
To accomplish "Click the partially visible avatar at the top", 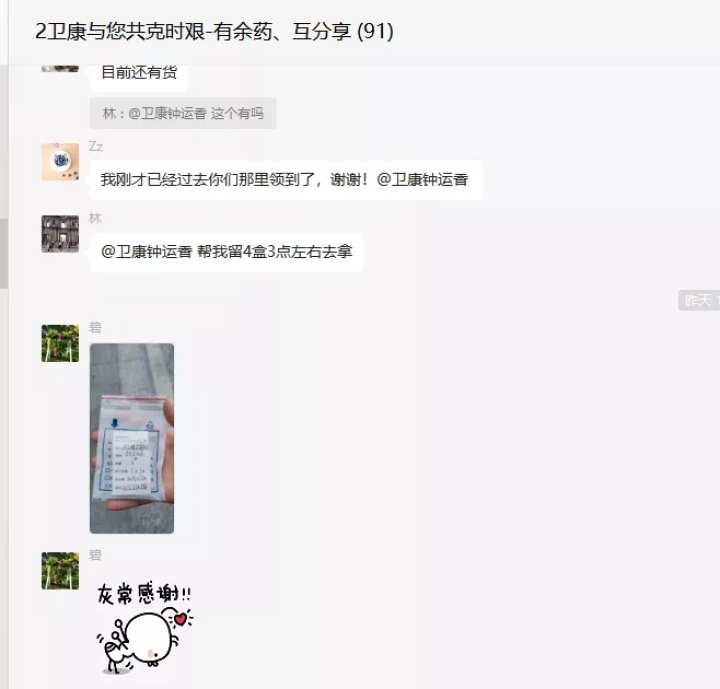I will coord(60,68).
